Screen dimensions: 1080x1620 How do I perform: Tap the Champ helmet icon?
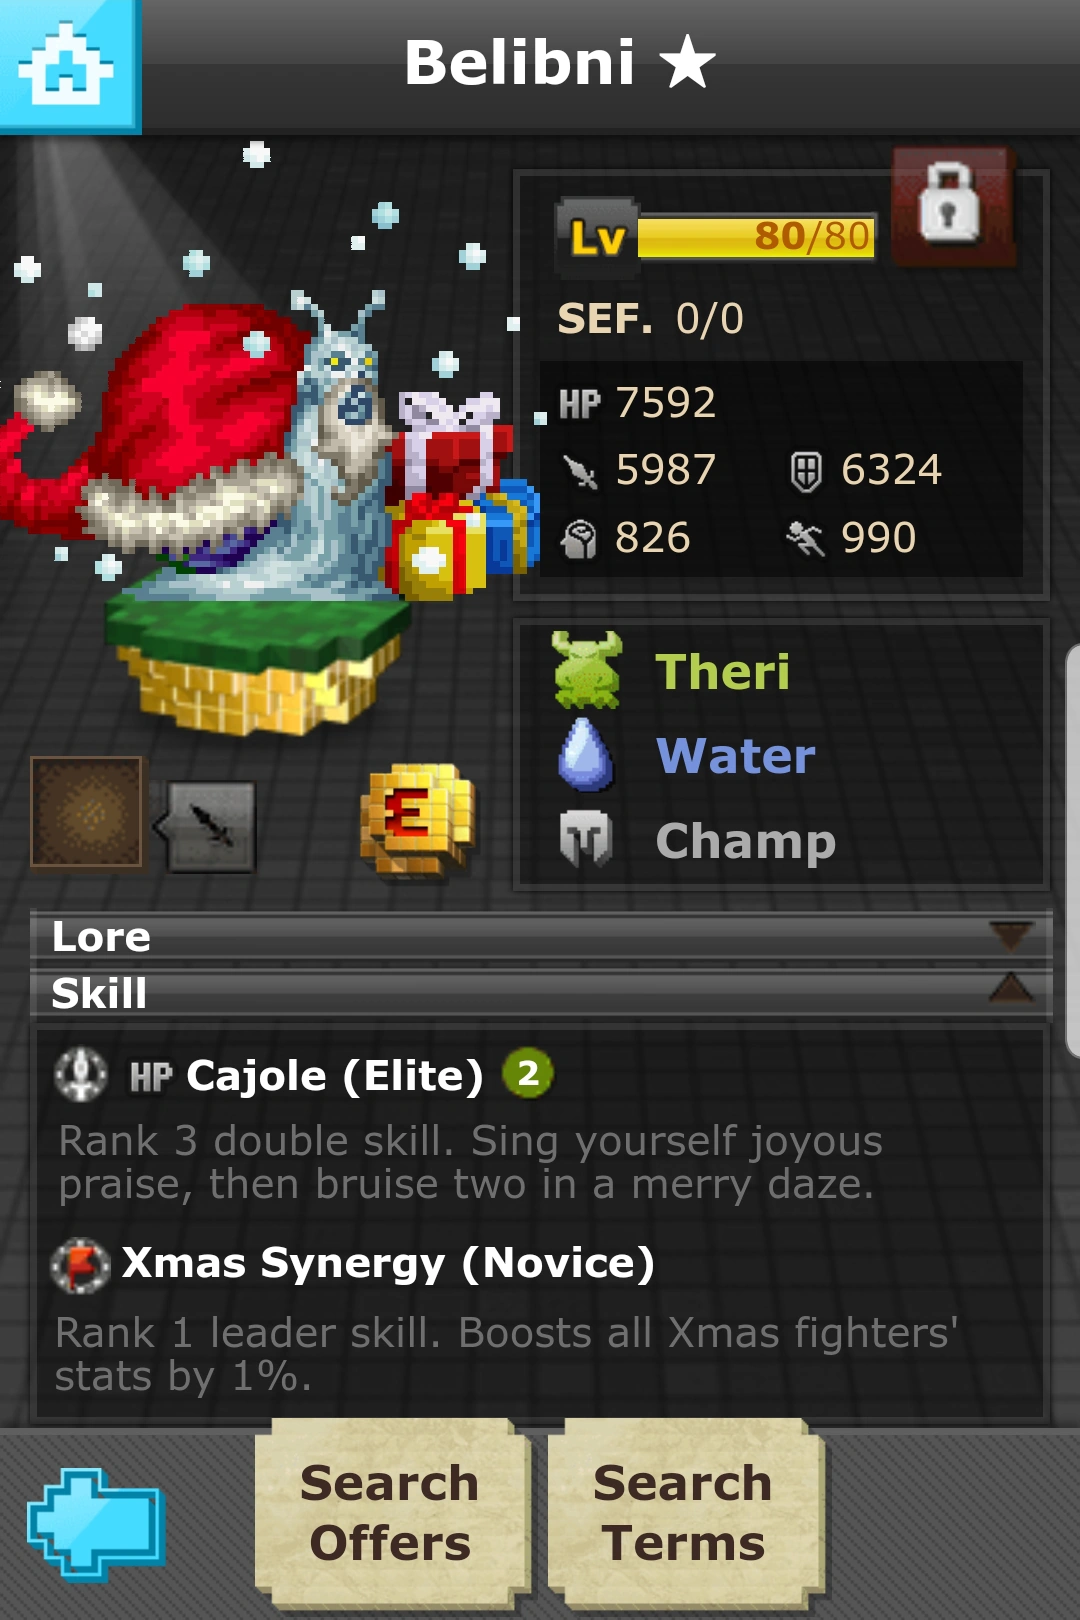[x=586, y=838]
